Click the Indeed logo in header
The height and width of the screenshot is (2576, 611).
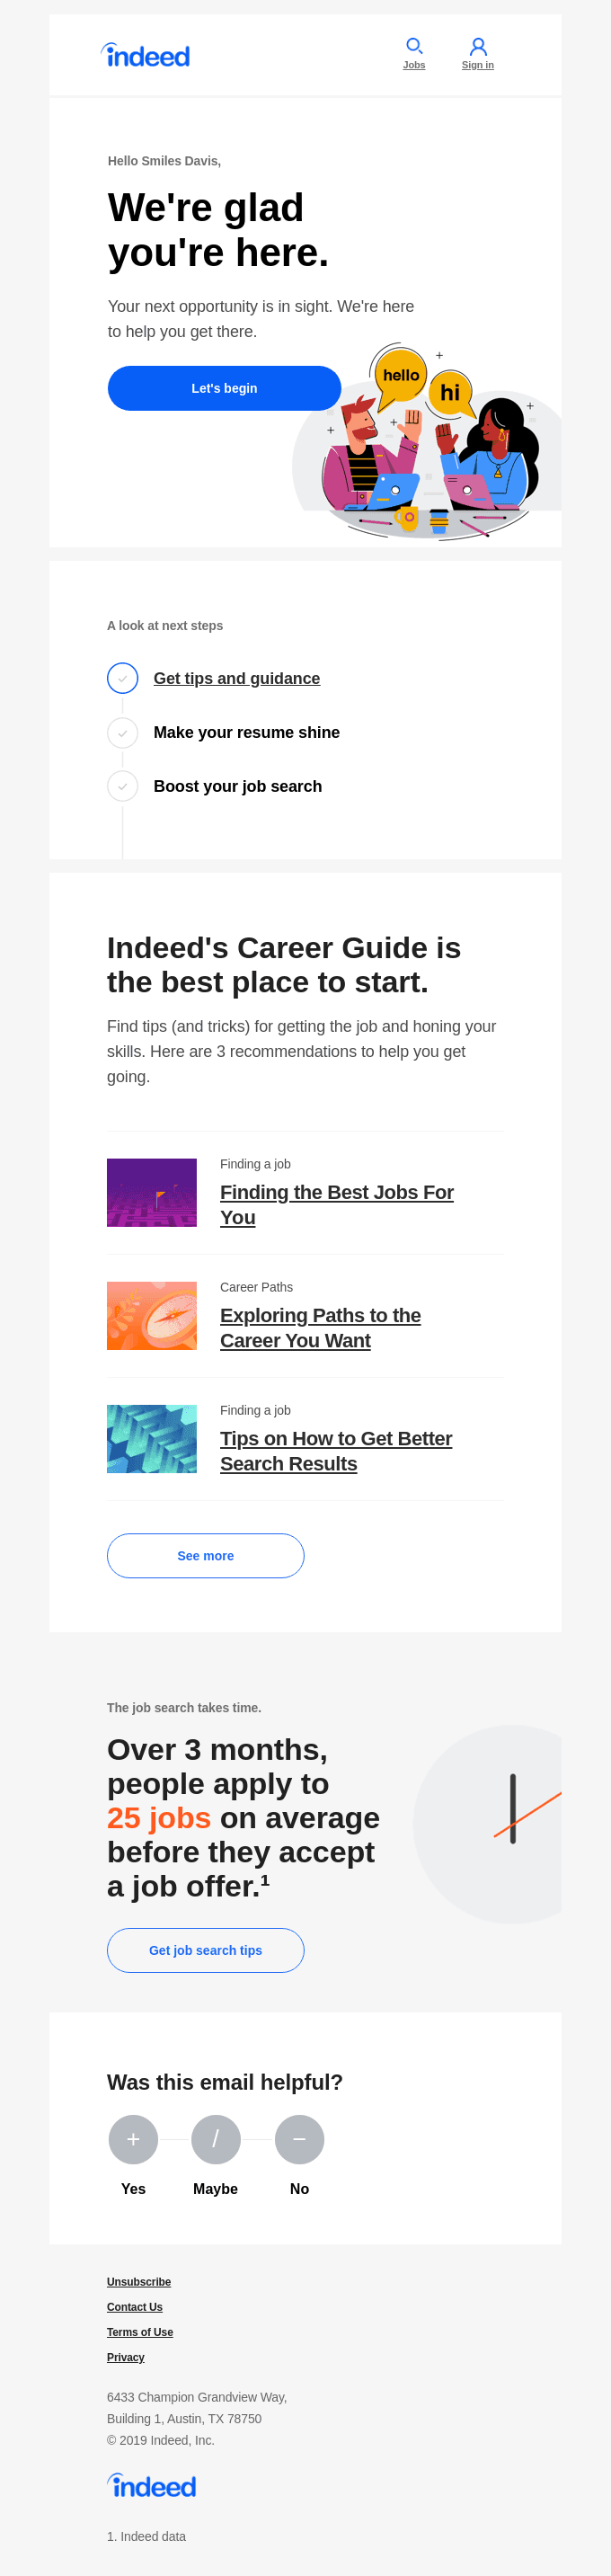pos(146,56)
